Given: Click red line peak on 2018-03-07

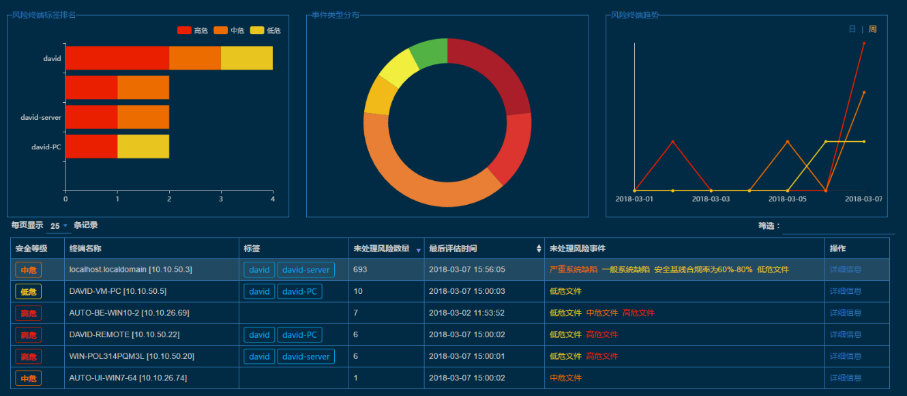Looking at the screenshot, I should coord(864,43).
